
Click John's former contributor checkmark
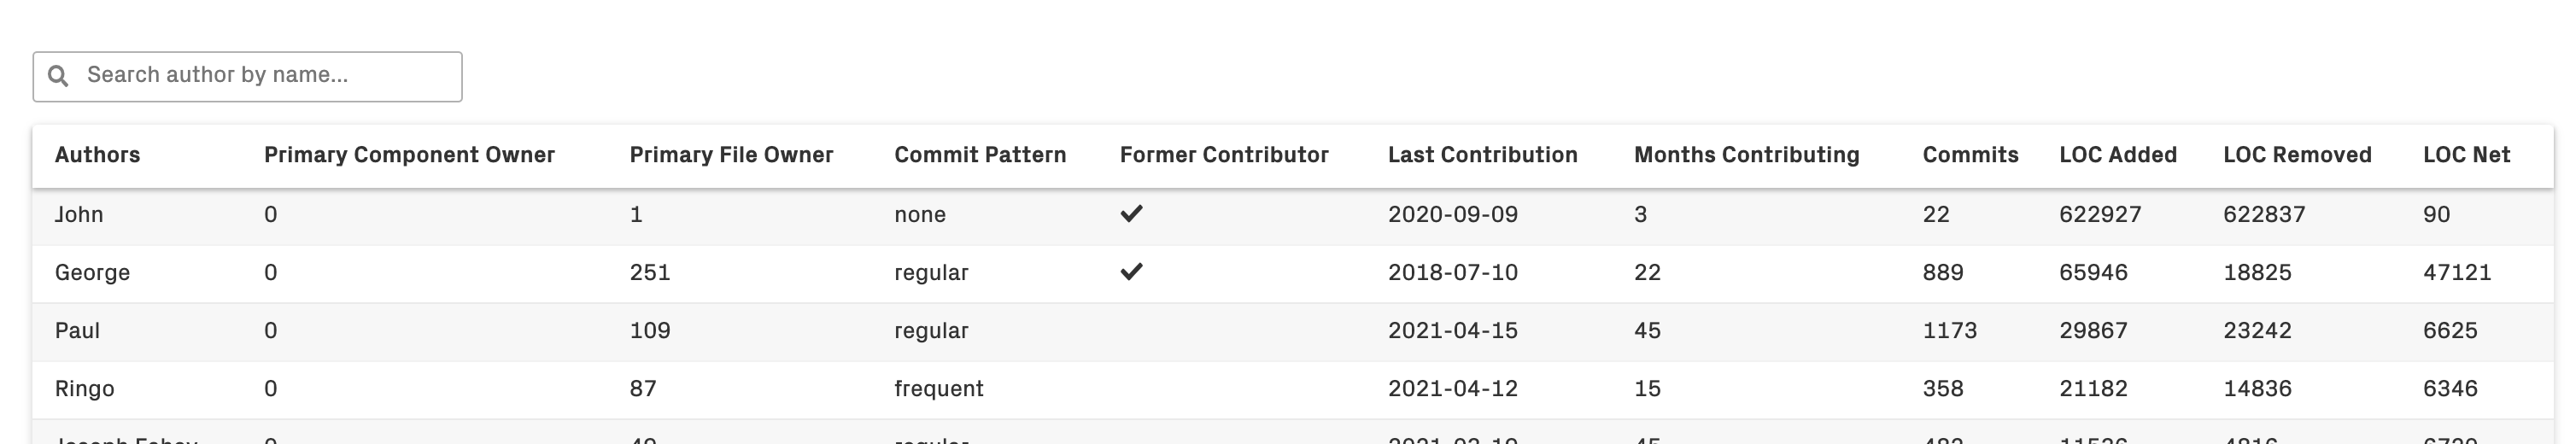(x=1131, y=214)
